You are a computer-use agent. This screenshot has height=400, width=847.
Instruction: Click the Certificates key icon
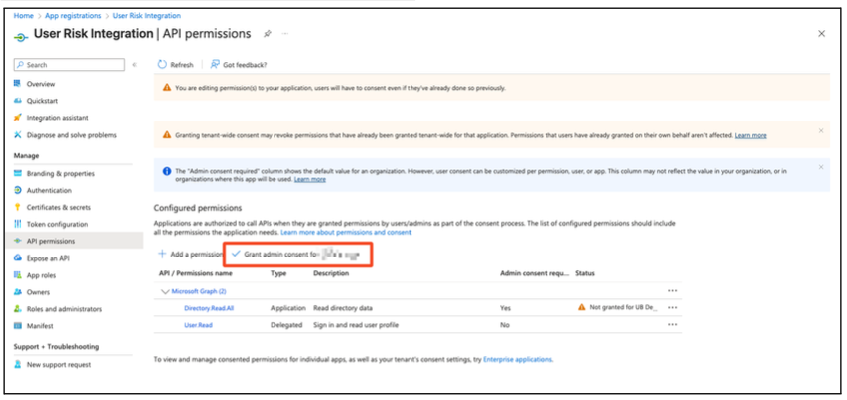click(x=17, y=208)
